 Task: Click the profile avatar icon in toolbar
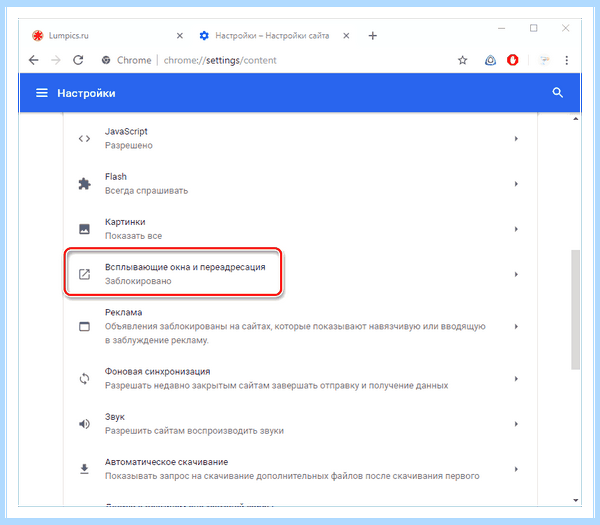pos(544,60)
